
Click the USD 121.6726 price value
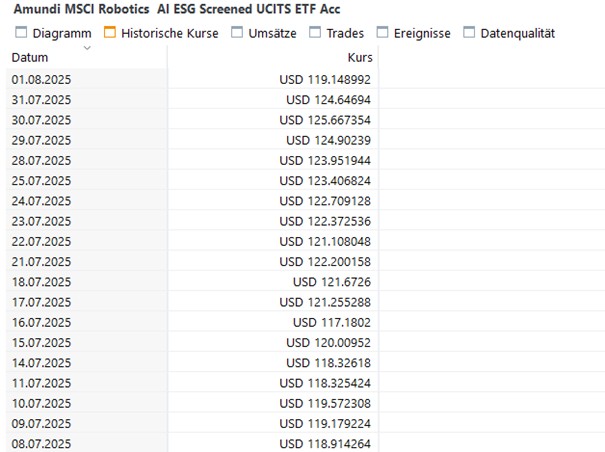(332, 282)
